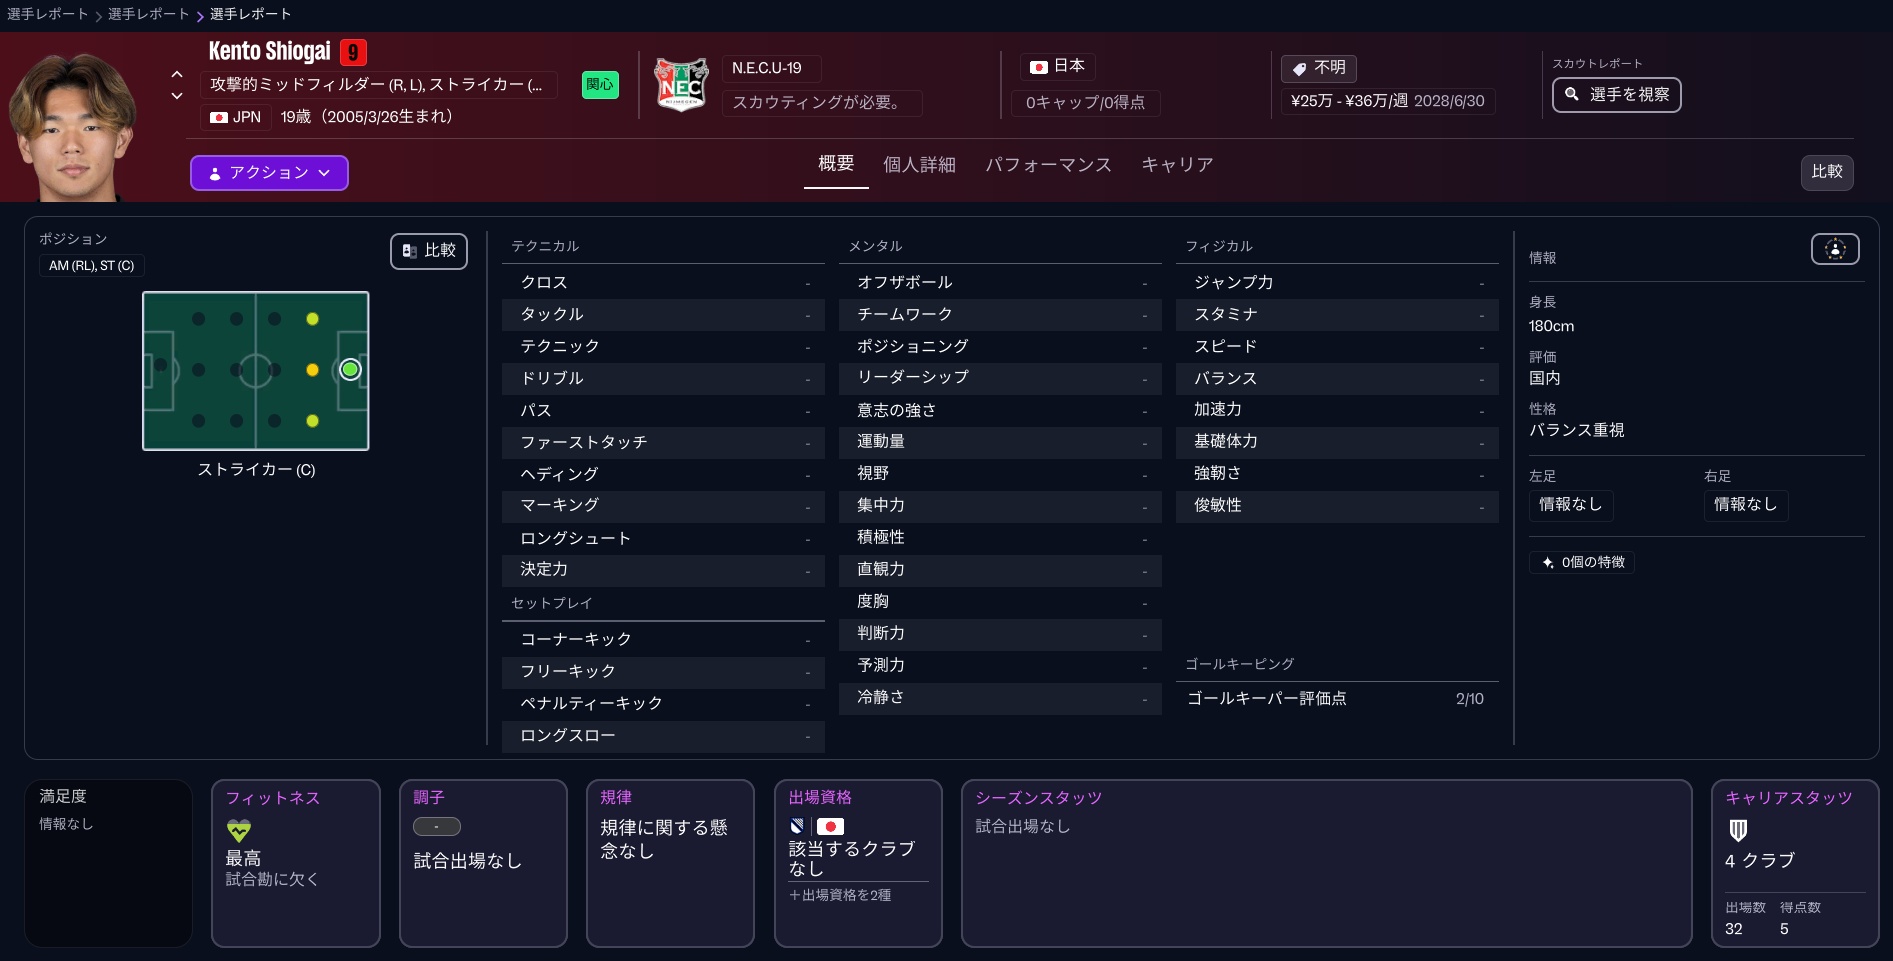Expand the +出場資格を2種 list

pos(840,895)
